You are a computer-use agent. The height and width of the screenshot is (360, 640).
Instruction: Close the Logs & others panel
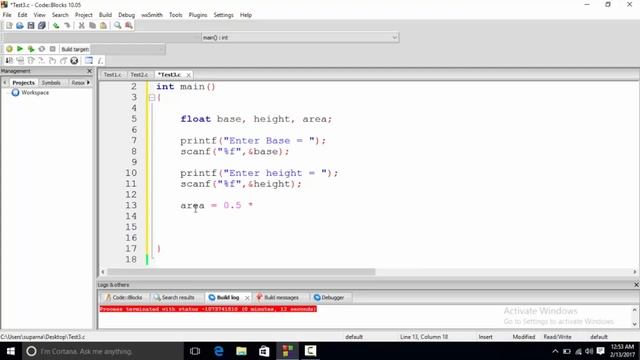pyautogui.click(x=636, y=284)
